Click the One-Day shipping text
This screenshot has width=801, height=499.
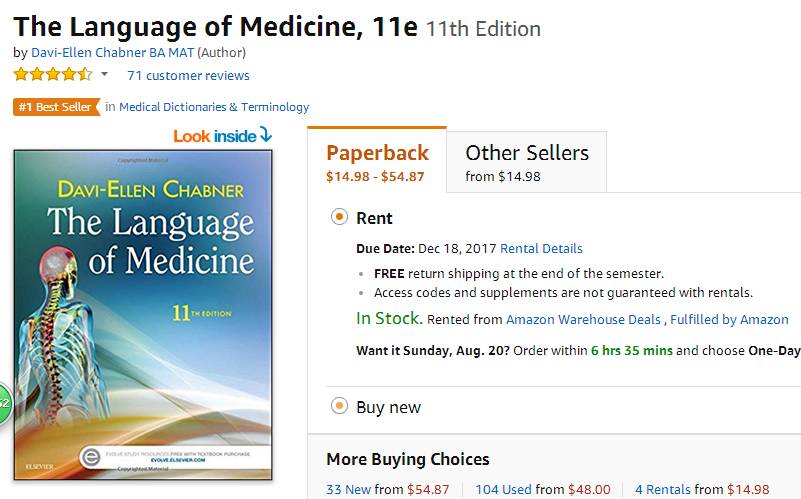click(x=775, y=351)
